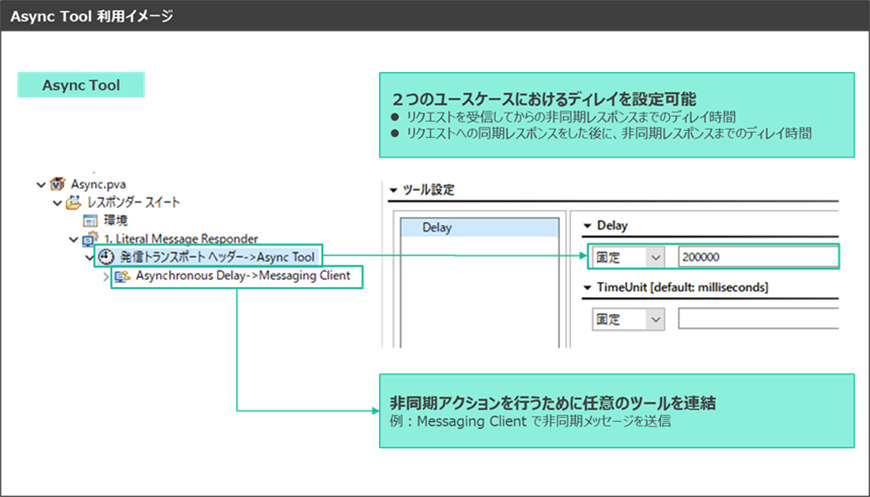870x497 pixels.
Task: Collapse the ツール設定 section
Action: point(393,190)
